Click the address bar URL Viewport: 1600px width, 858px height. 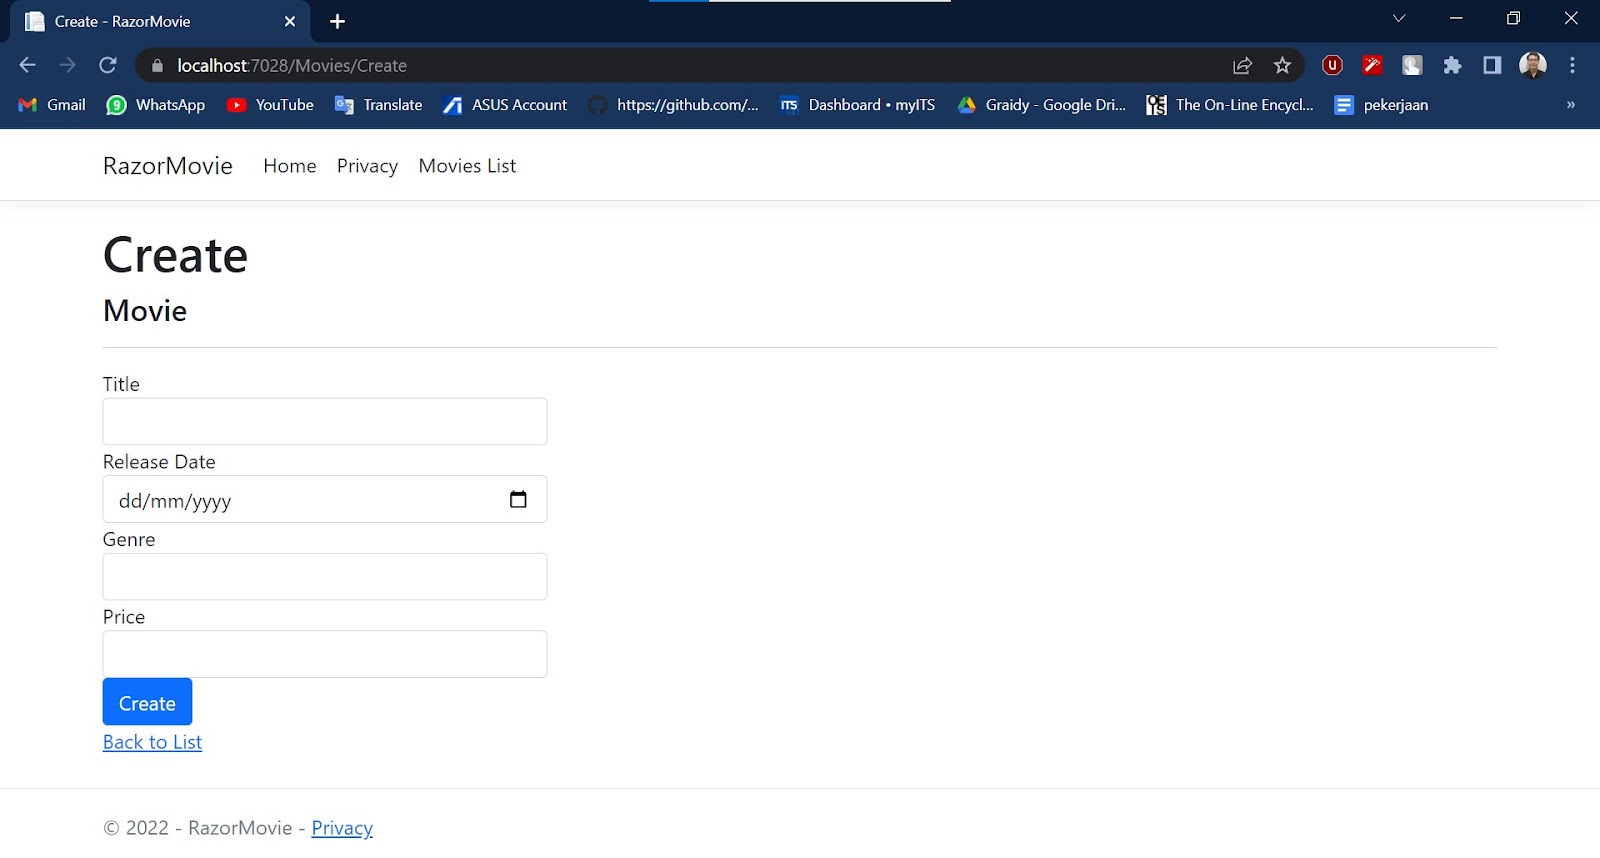[x=292, y=66]
